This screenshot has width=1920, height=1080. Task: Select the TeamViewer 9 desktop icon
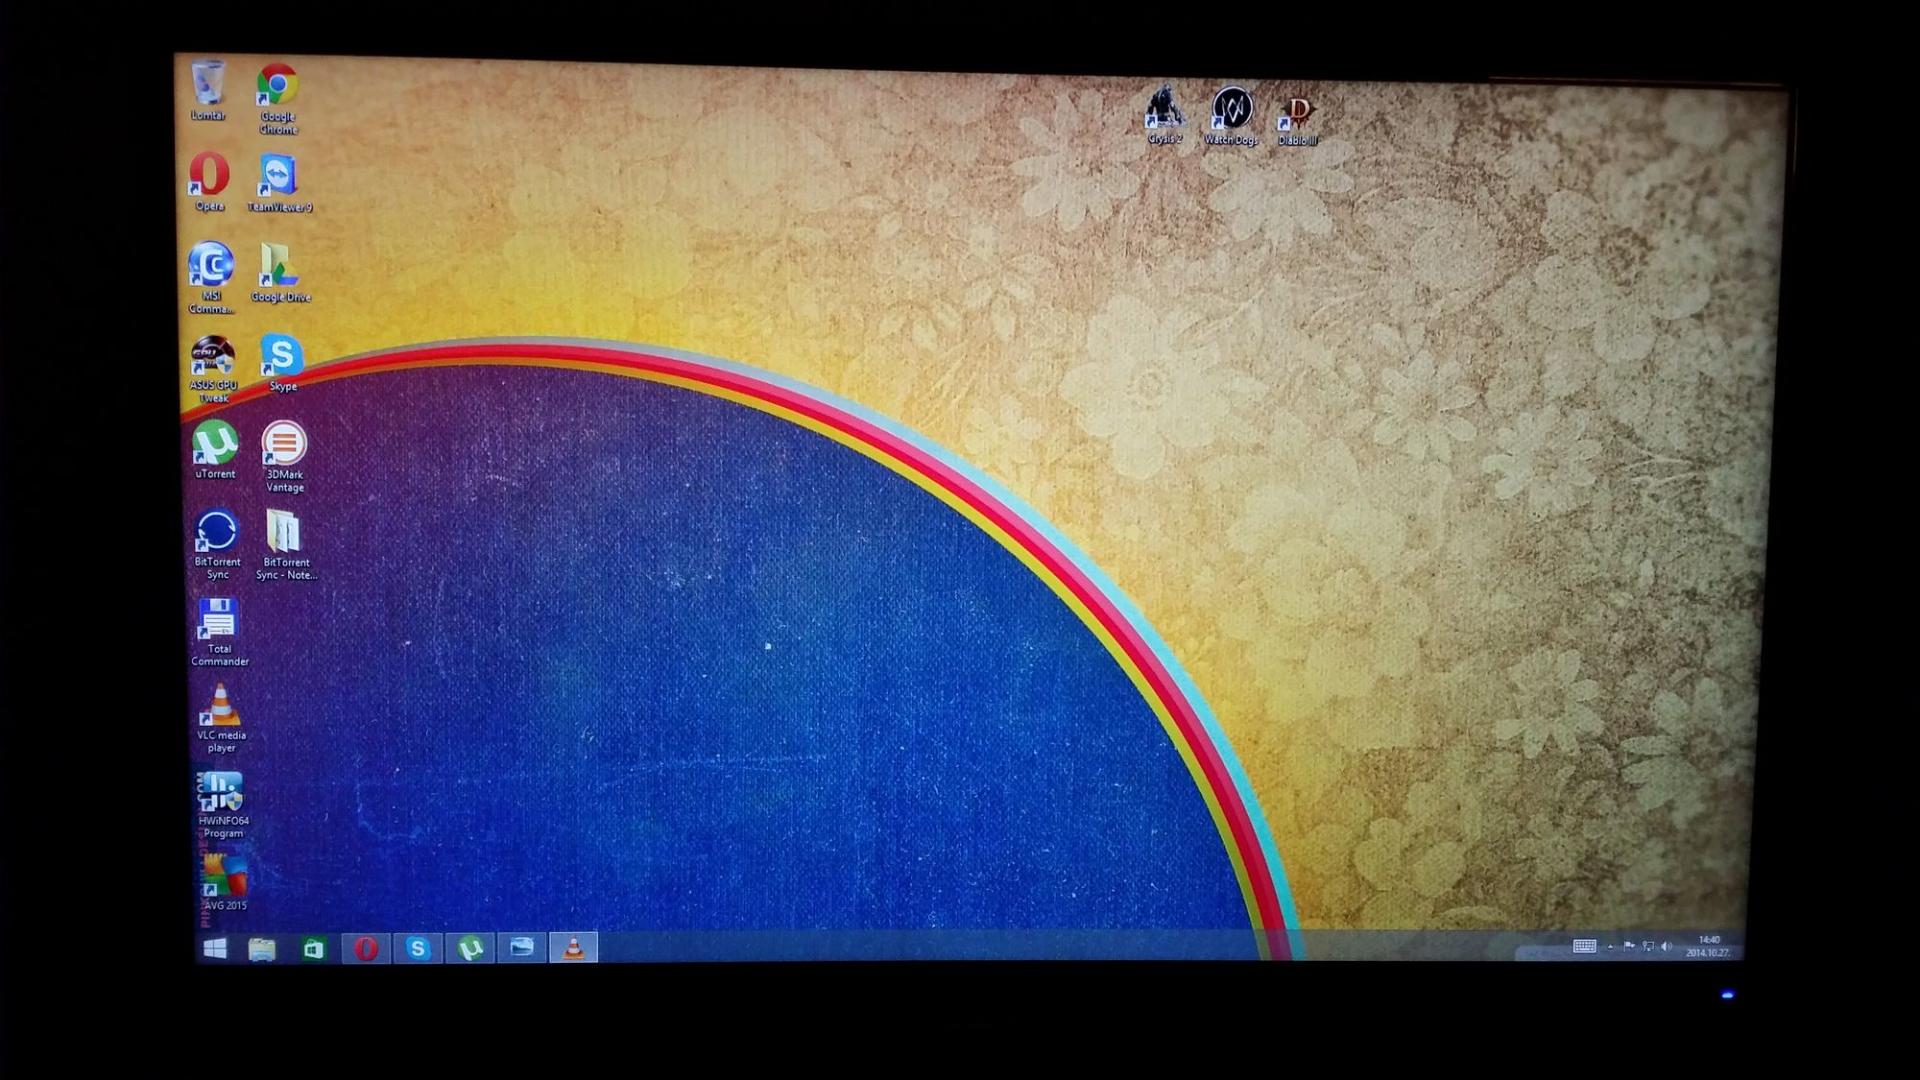(x=278, y=176)
